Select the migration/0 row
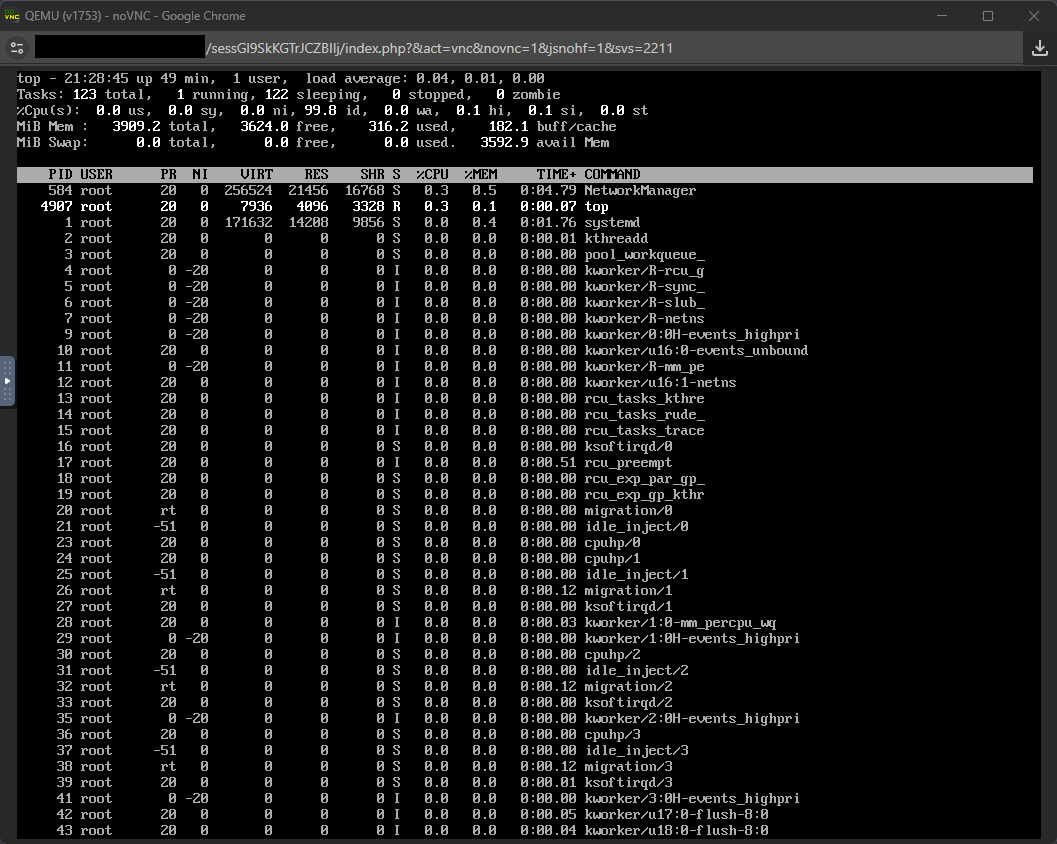Screen dimensions: 1057x844 point(524,511)
